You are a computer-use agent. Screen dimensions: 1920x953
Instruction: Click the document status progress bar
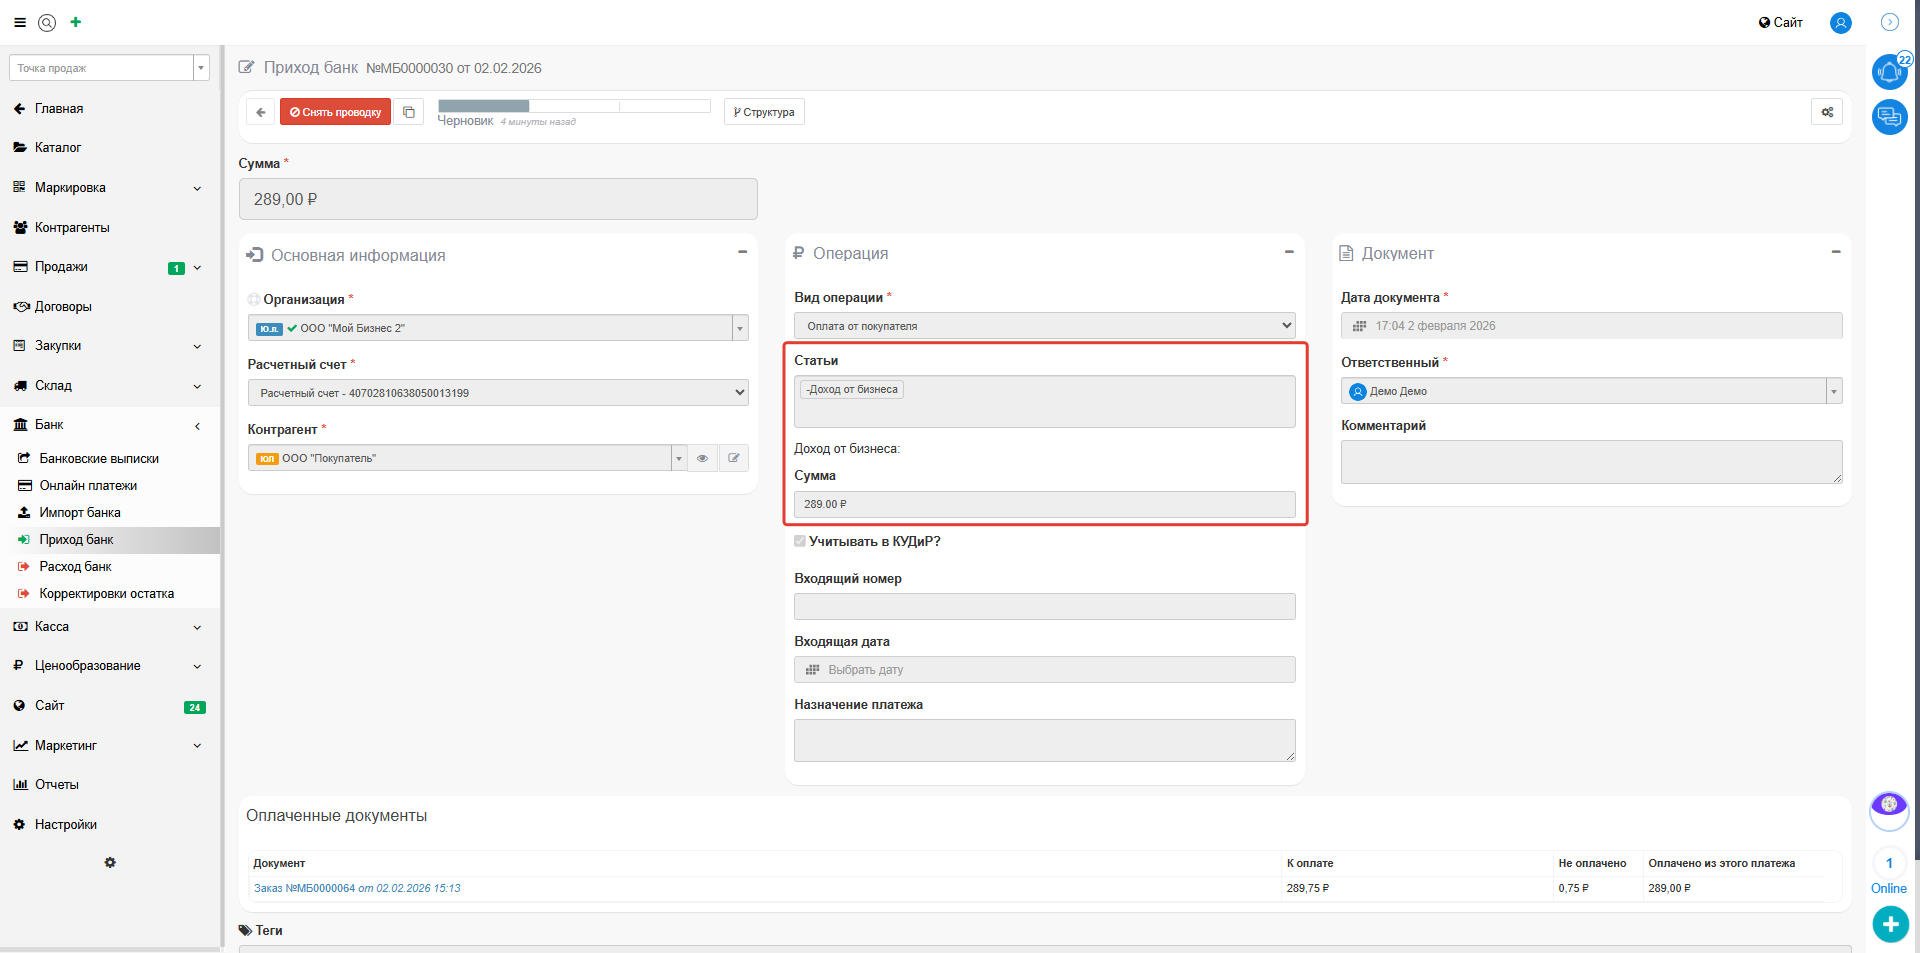click(x=573, y=106)
